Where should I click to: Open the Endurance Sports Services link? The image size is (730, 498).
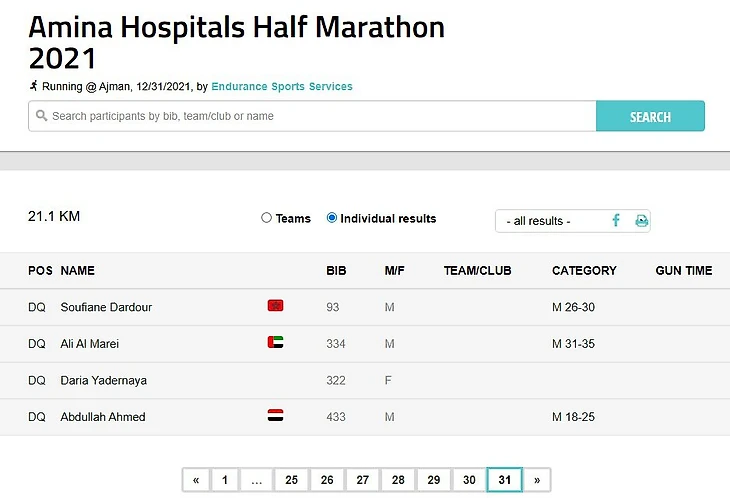(x=282, y=87)
